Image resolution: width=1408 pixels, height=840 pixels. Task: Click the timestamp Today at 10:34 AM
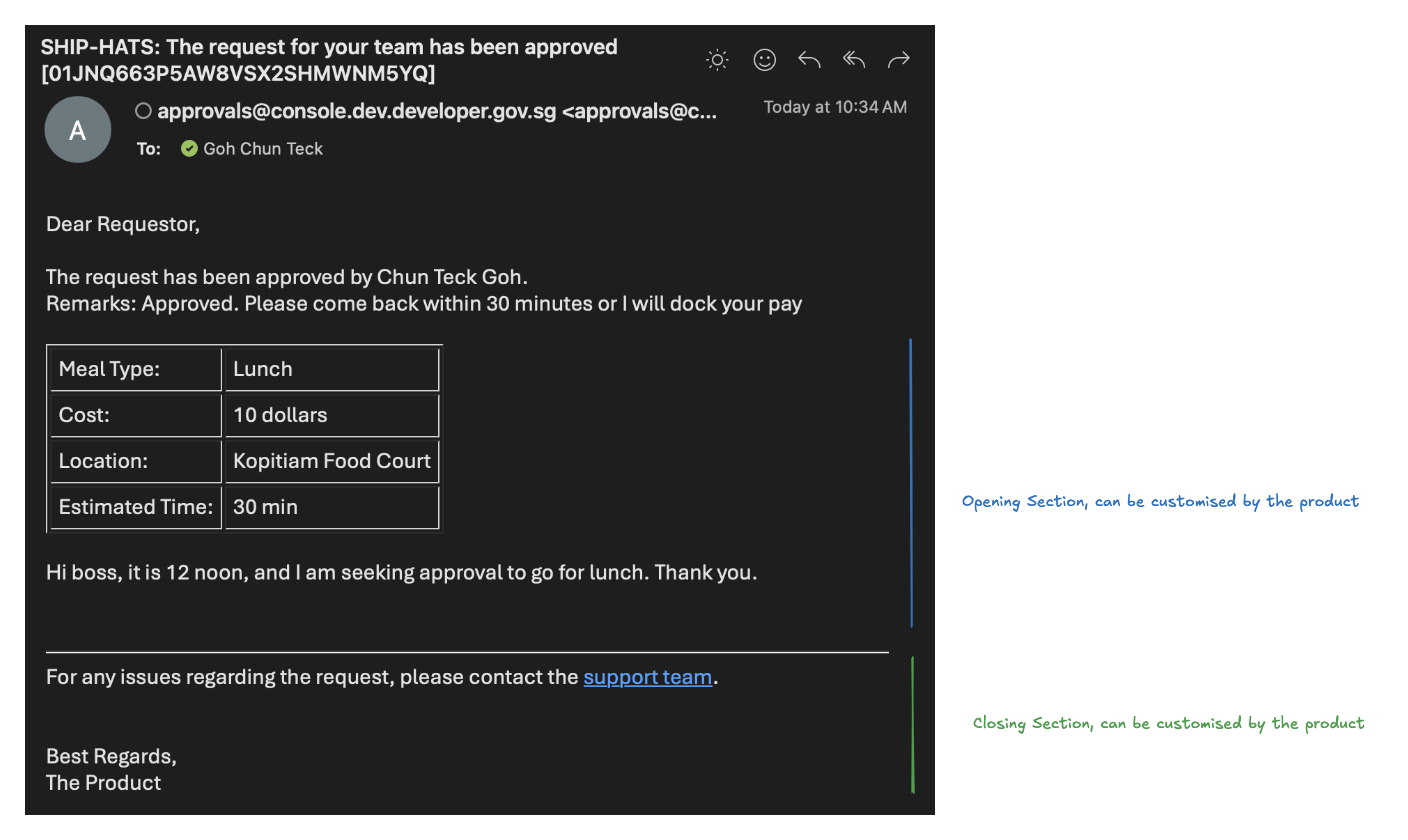pyautogui.click(x=835, y=107)
